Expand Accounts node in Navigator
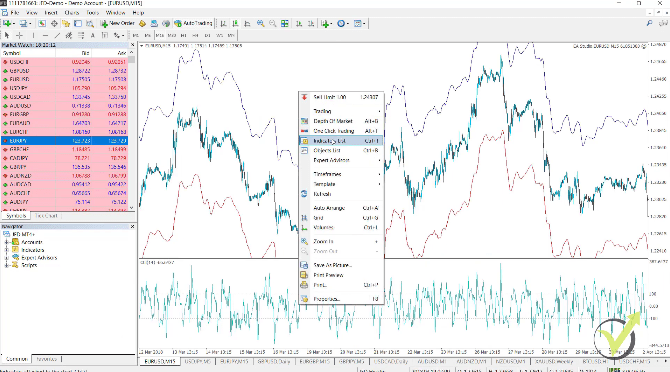 6,242
